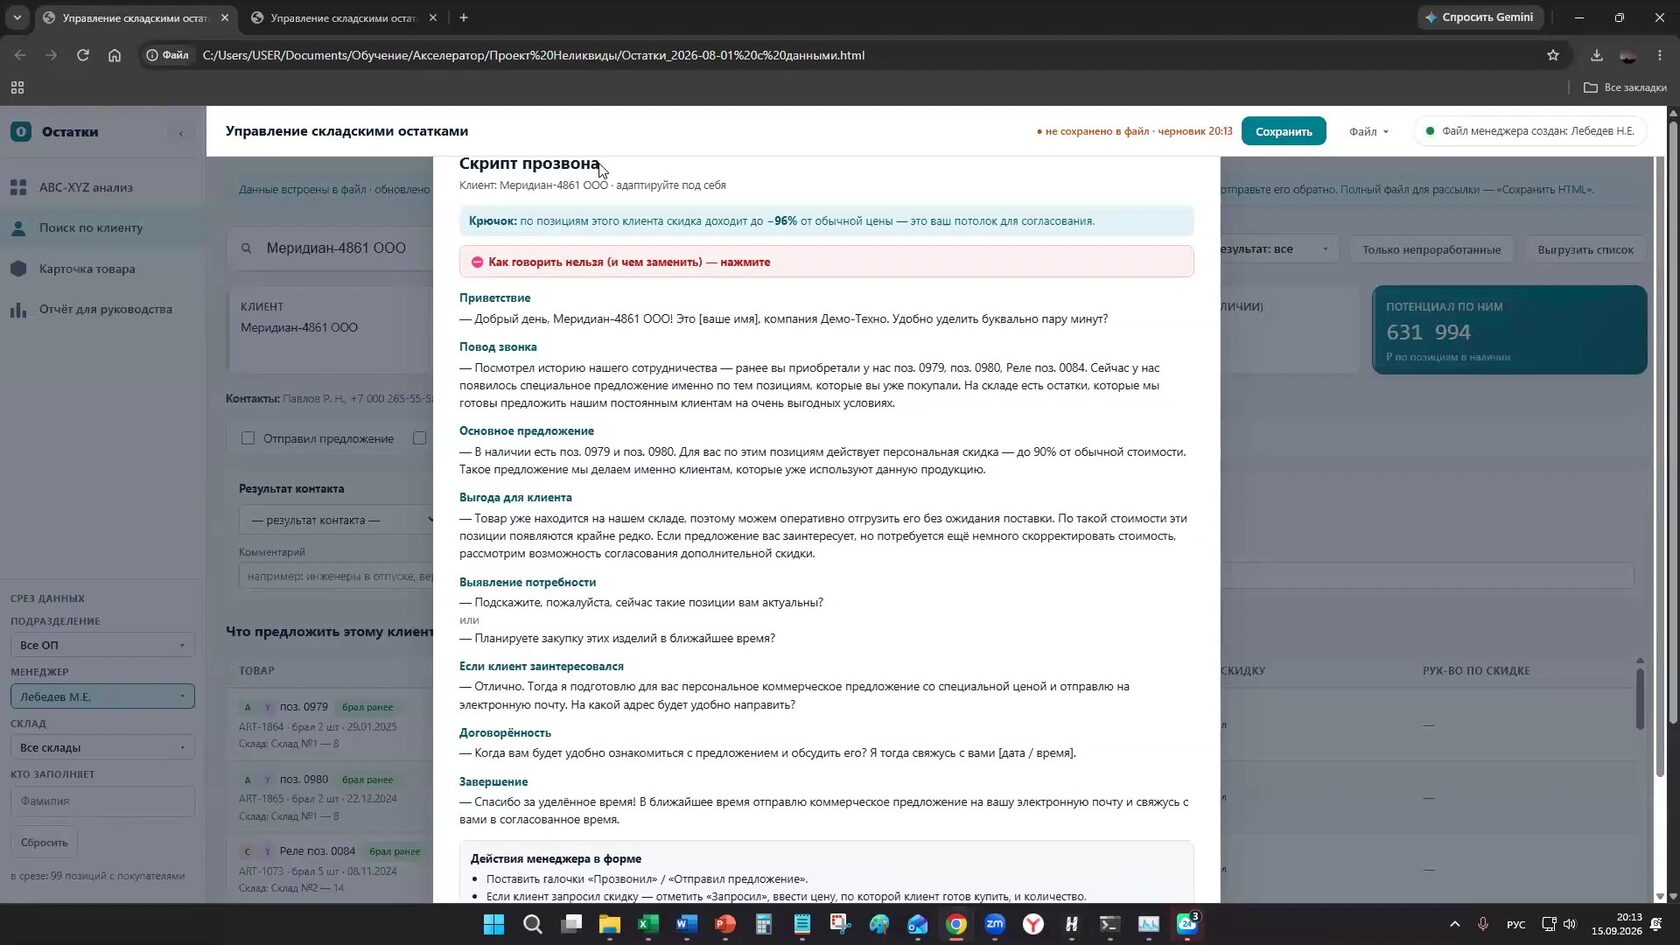Open a new browser tab with plus icon
The image size is (1680, 945).
(463, 17)
